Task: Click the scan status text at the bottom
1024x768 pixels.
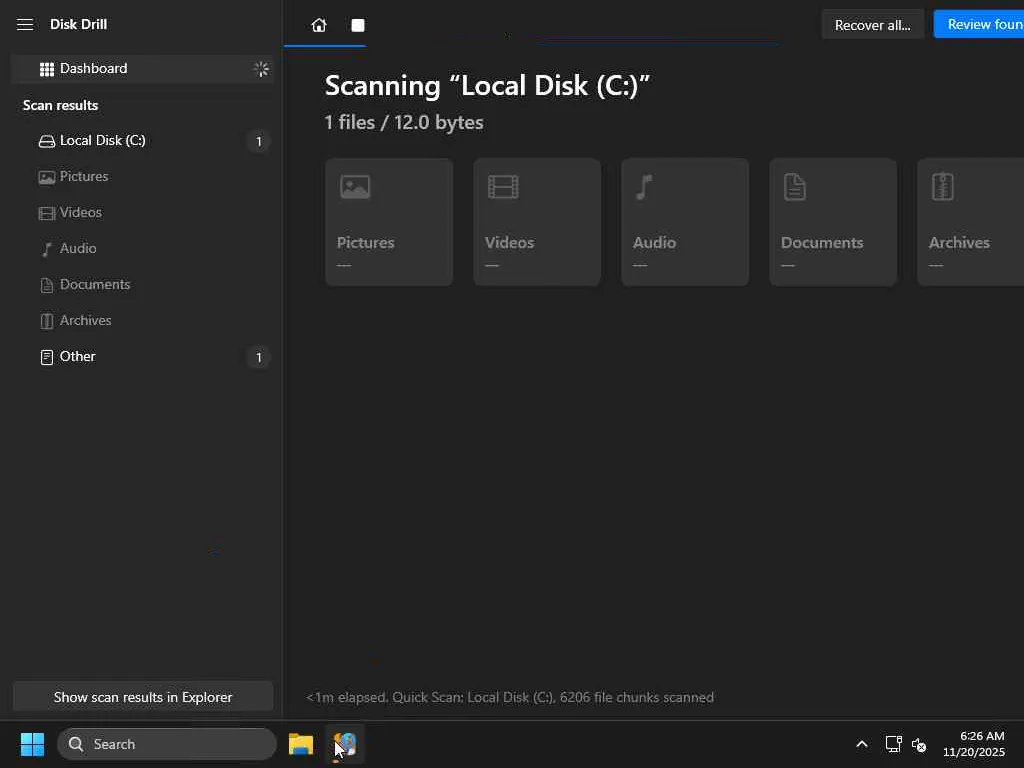Action: pyautogui.click(x=510, y=697)
